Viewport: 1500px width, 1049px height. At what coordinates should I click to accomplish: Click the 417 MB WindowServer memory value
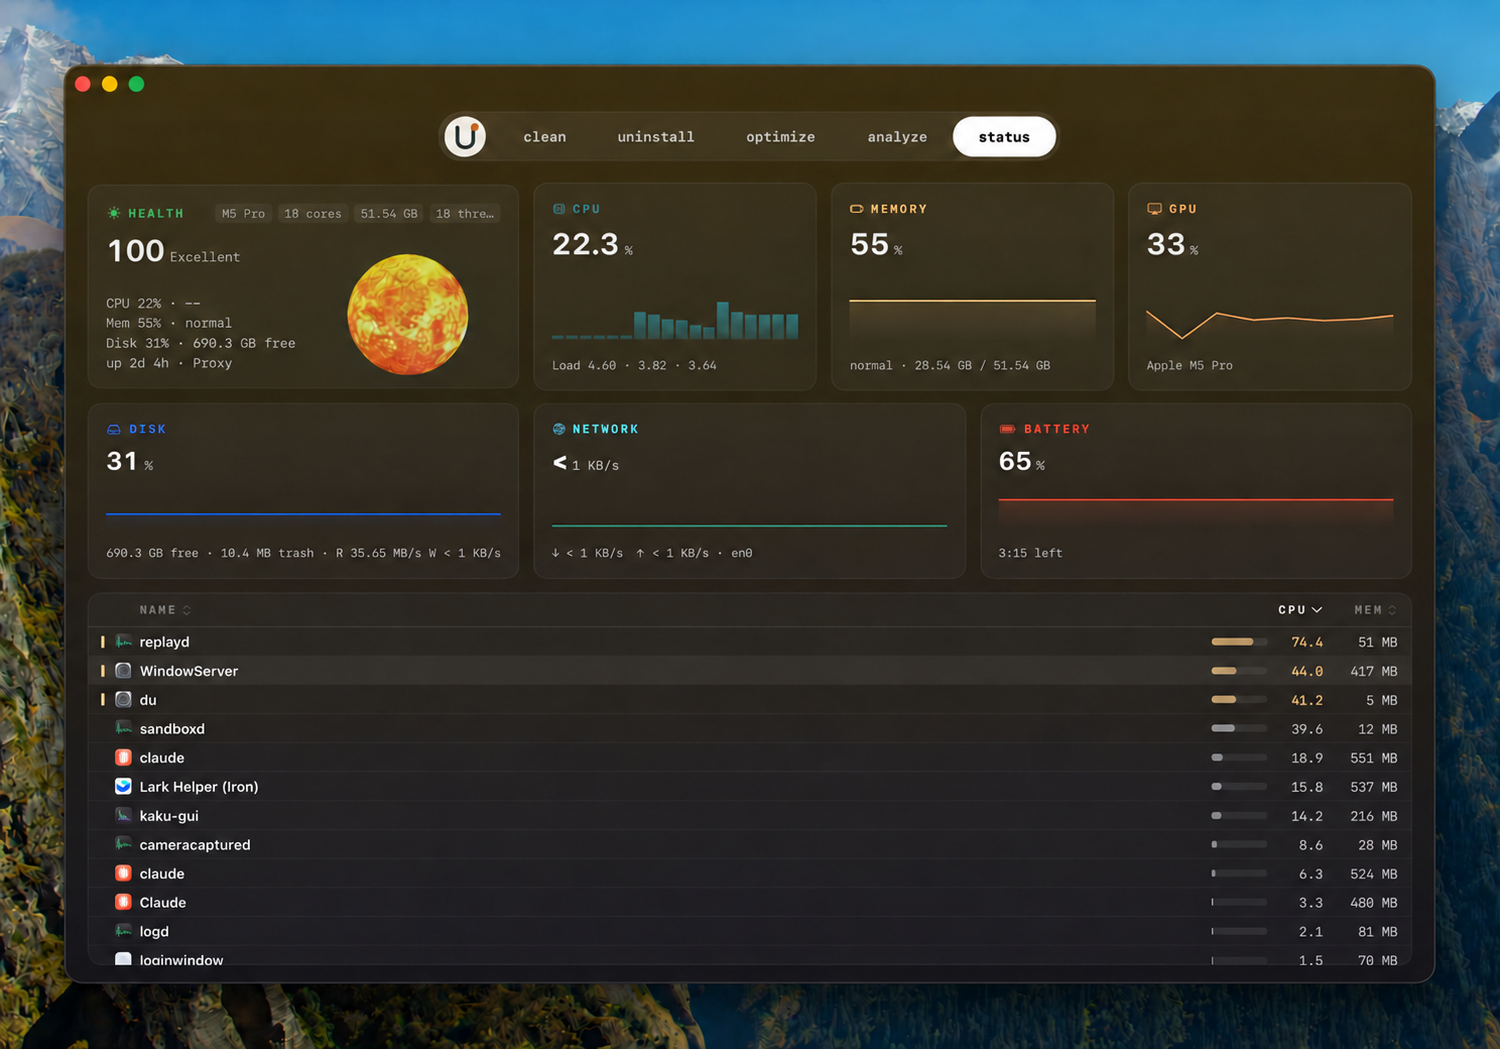1373,671
